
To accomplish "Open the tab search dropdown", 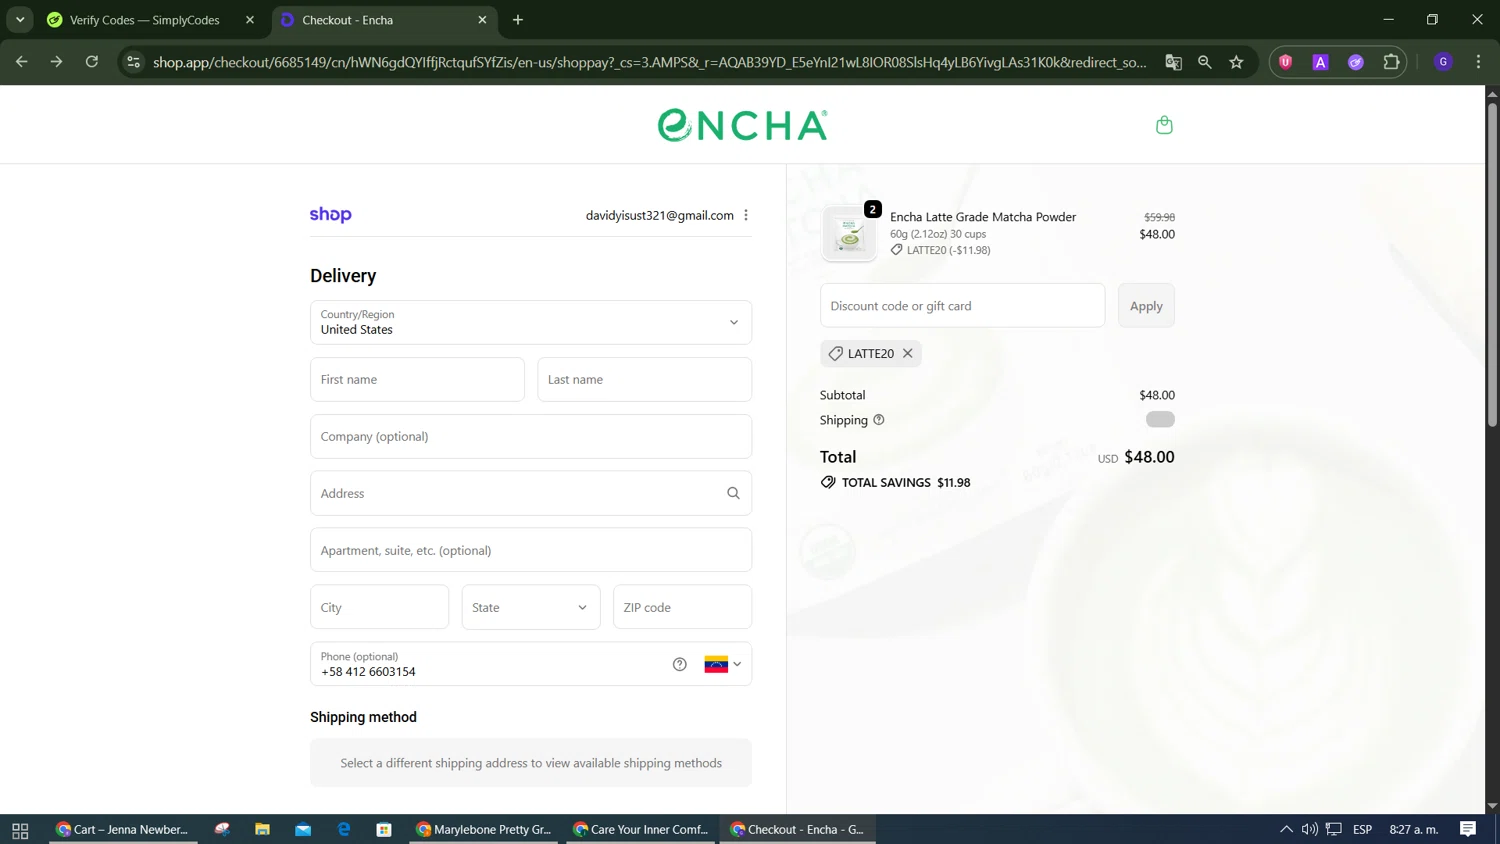I will [x=20, y=20].
